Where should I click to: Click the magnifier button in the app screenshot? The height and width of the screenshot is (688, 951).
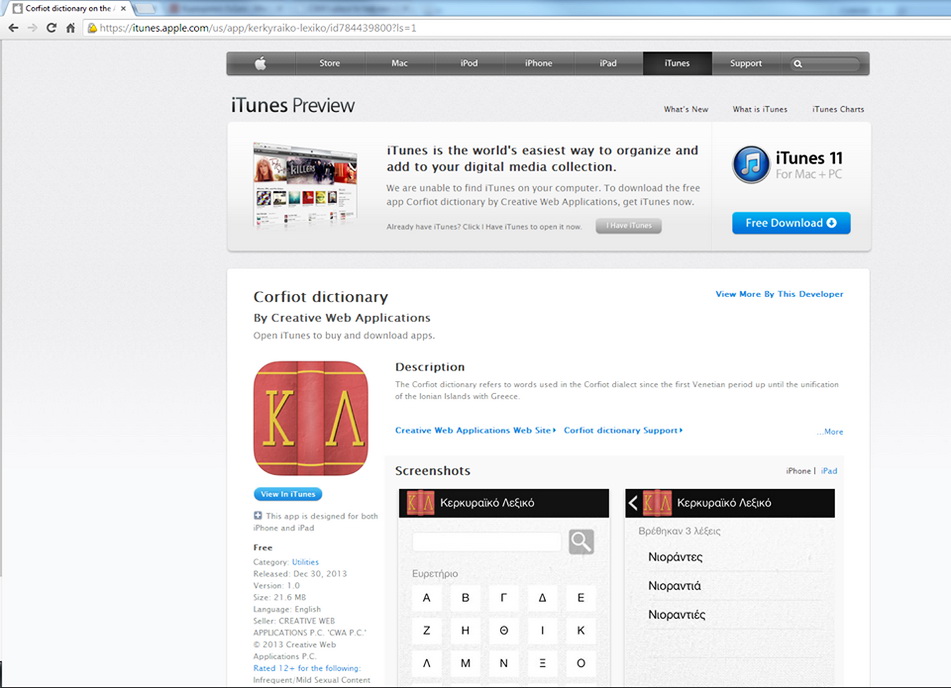coord(581,541)
